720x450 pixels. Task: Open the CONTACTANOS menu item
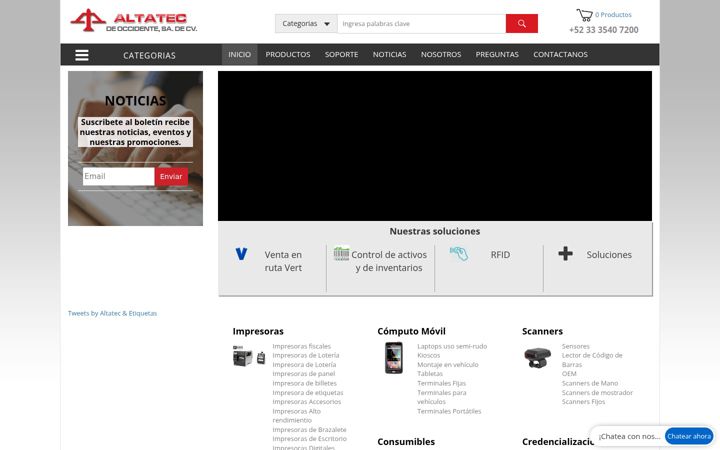560,54
